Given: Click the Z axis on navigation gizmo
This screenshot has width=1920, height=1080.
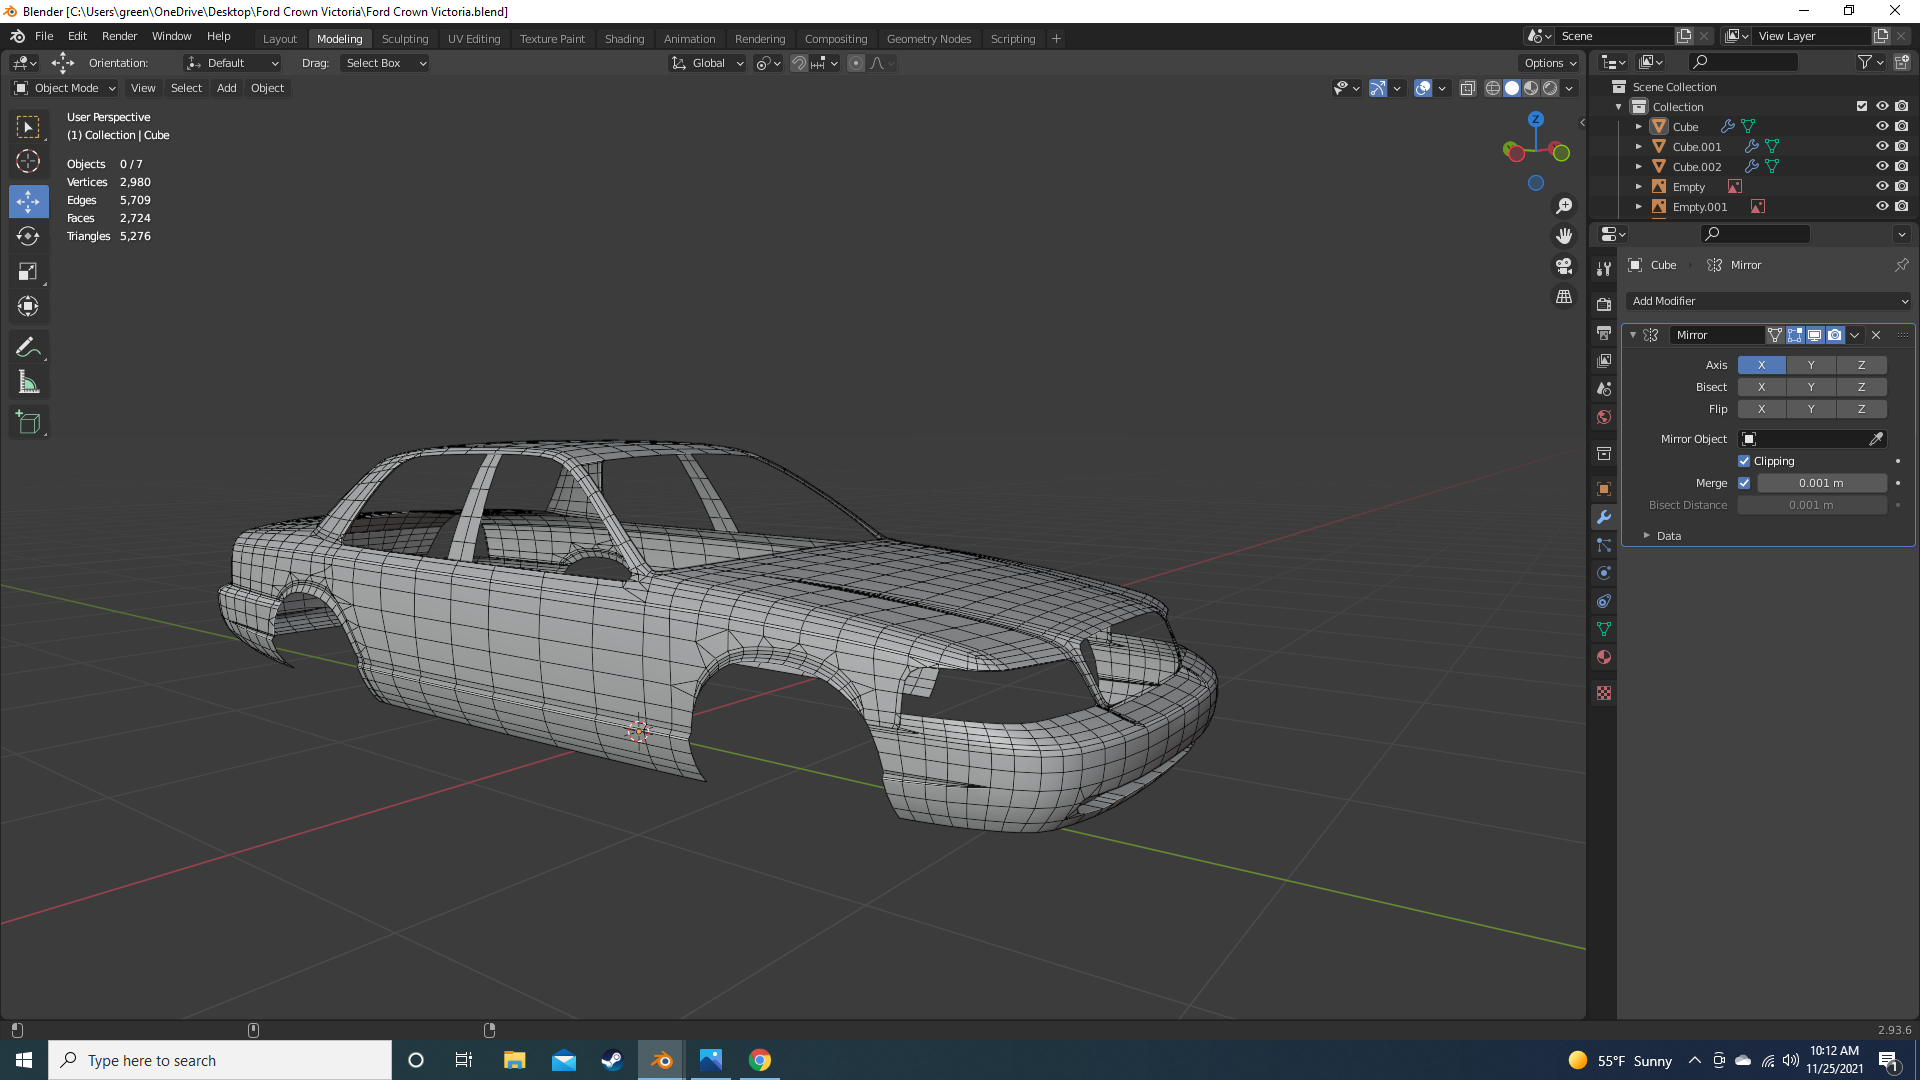Looking at the screenshot, I should 1536,119.
